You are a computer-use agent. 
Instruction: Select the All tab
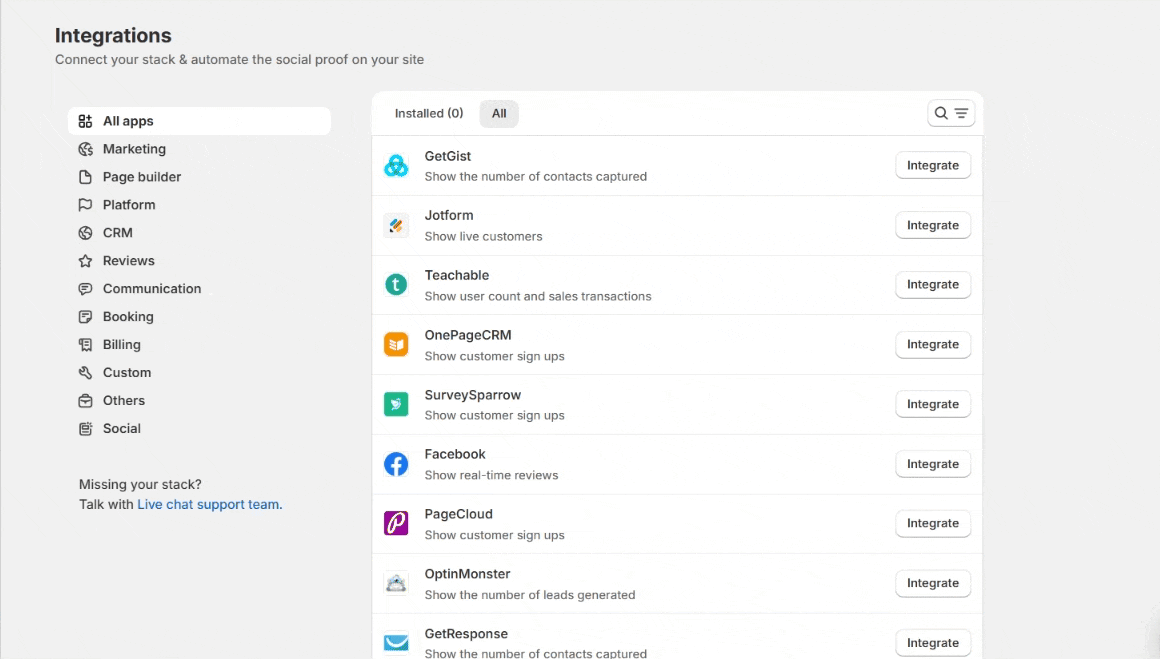coord(499,114)
